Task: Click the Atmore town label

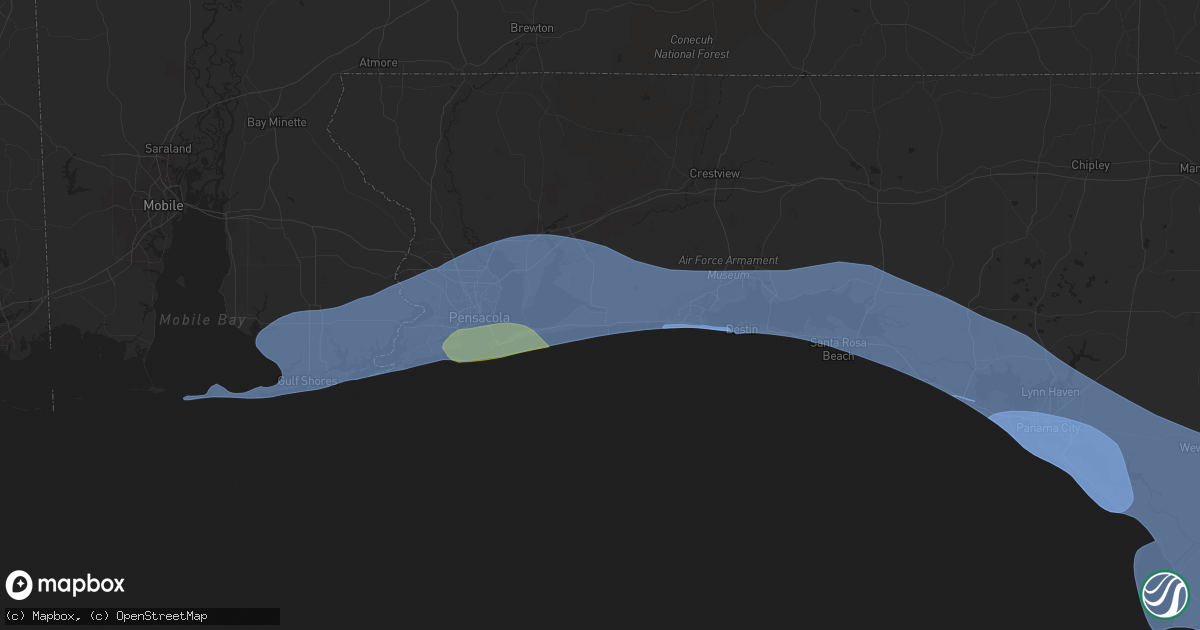Action: [x=378, y=62]
